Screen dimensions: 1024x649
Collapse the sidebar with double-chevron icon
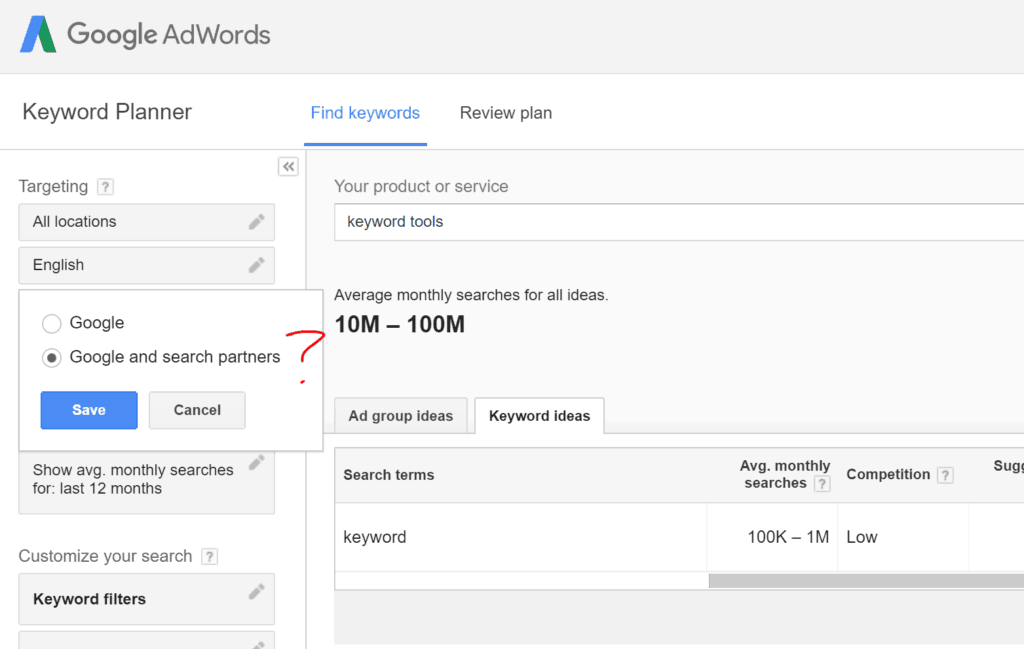(288, 166)
